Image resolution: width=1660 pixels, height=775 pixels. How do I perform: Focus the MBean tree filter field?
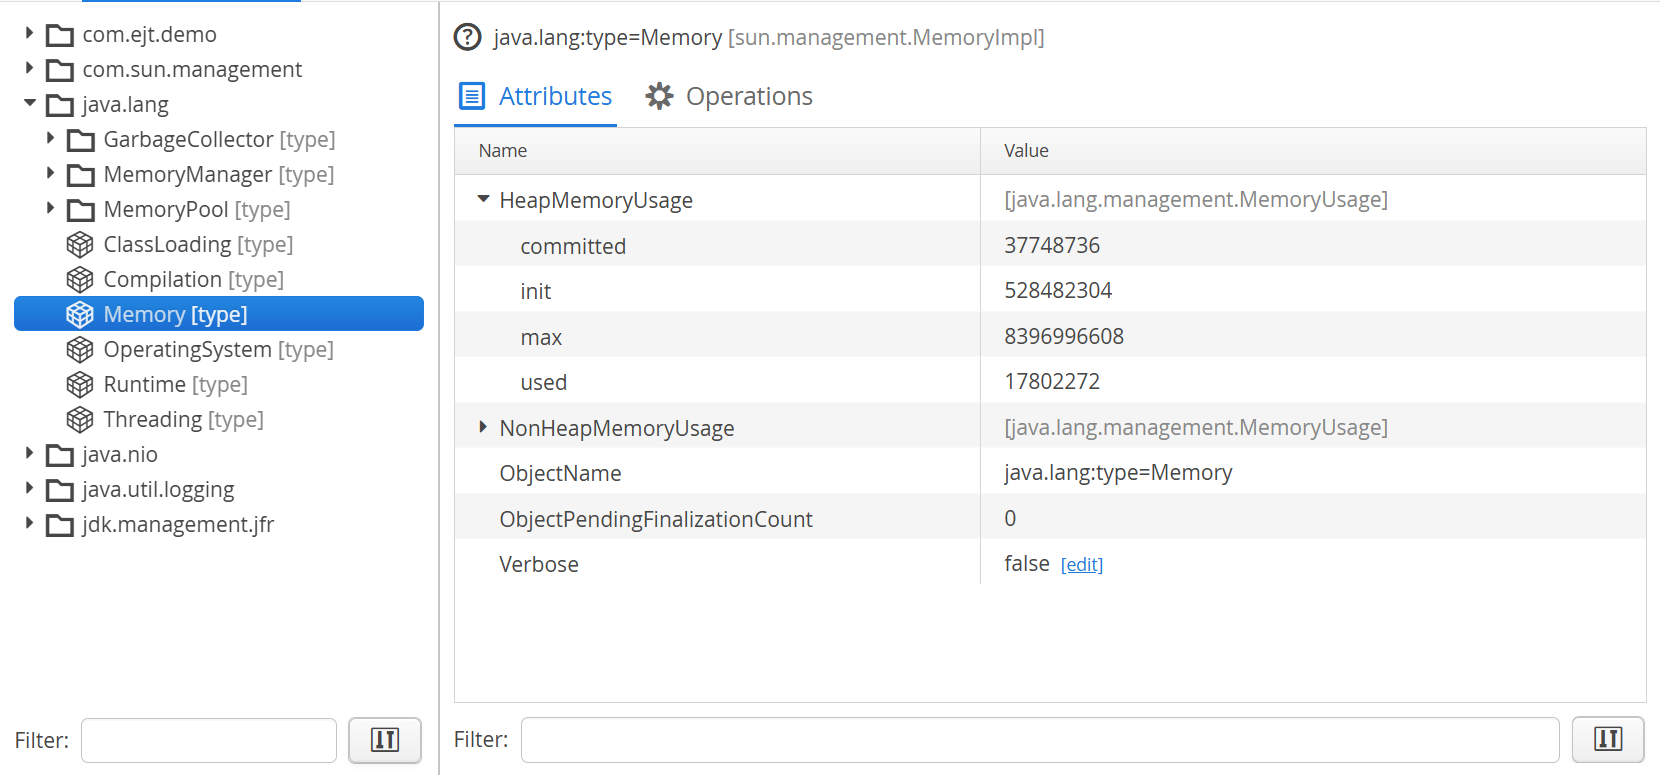(x=209, y=740)
